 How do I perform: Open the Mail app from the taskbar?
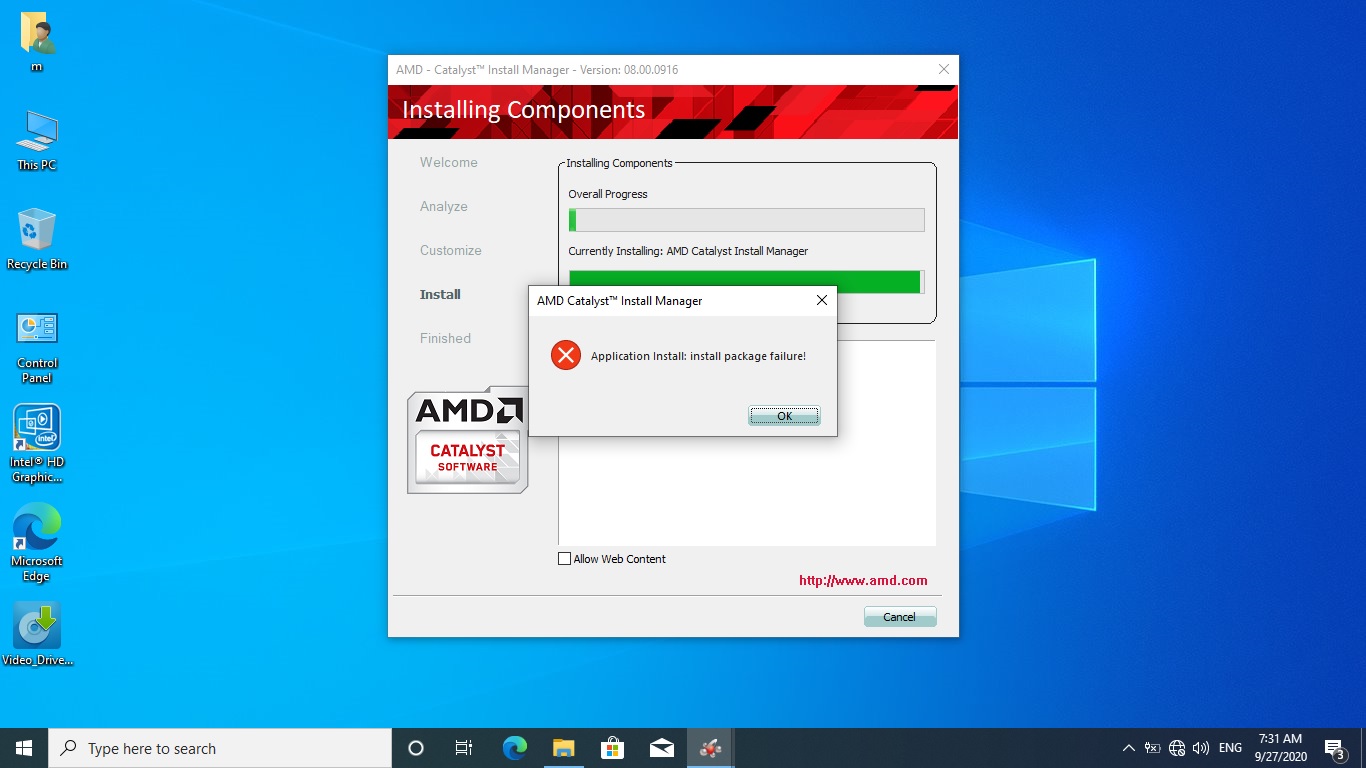[661, 748]
